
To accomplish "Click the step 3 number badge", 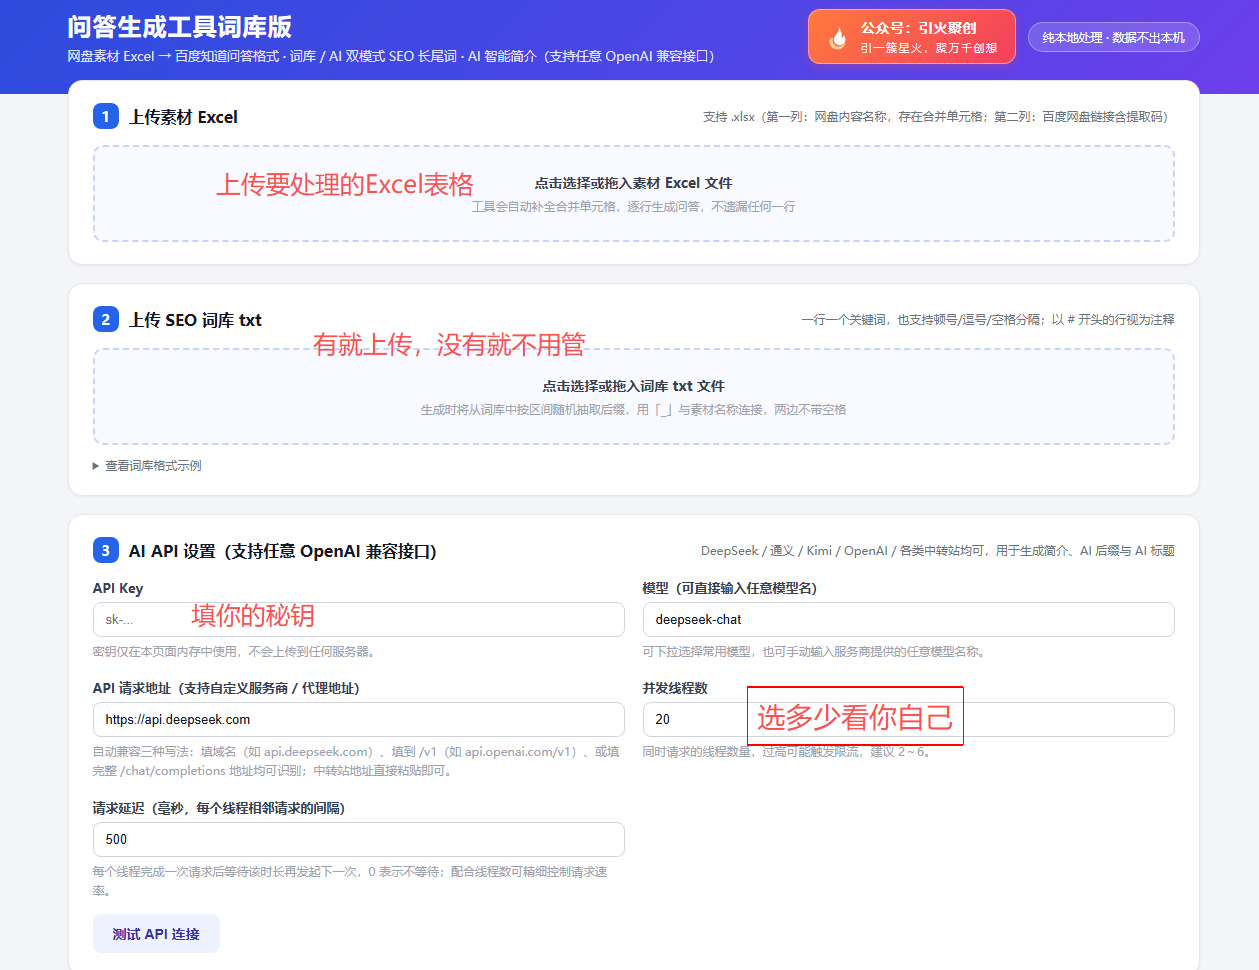I will (x=105, y=551).
